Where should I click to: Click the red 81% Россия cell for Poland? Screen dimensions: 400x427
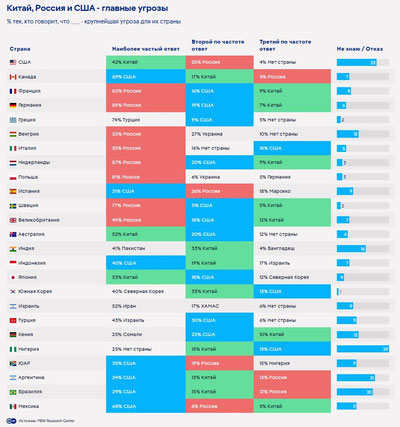146,177
